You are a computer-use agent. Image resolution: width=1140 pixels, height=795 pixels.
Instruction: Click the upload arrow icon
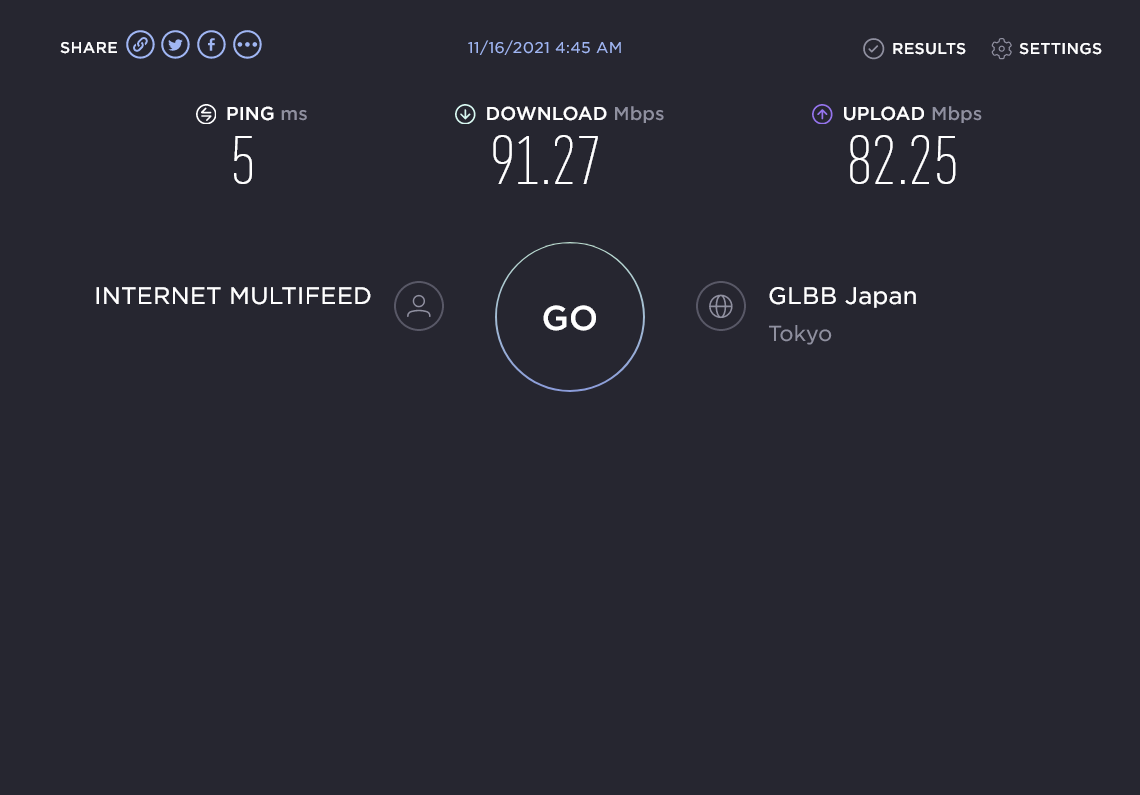[x=822, y=114]
